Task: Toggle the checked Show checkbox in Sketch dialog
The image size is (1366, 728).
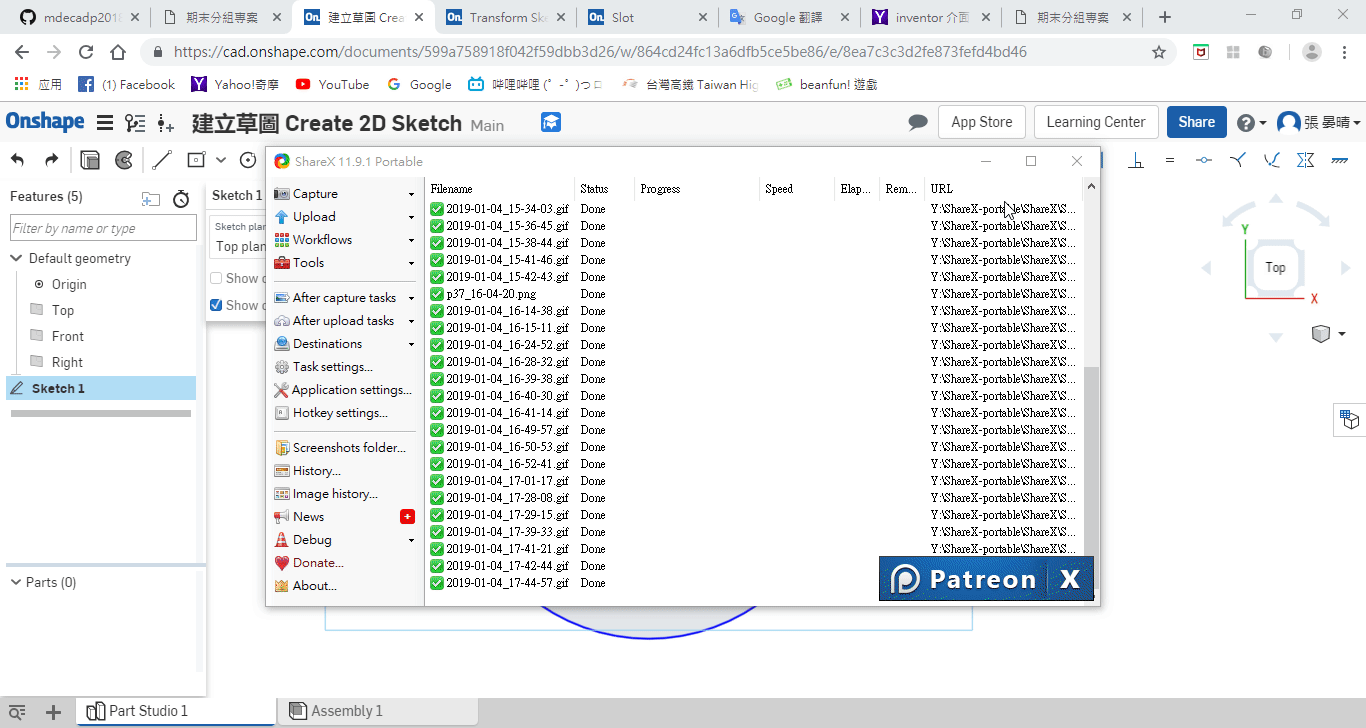Action: tap(216, 305)
